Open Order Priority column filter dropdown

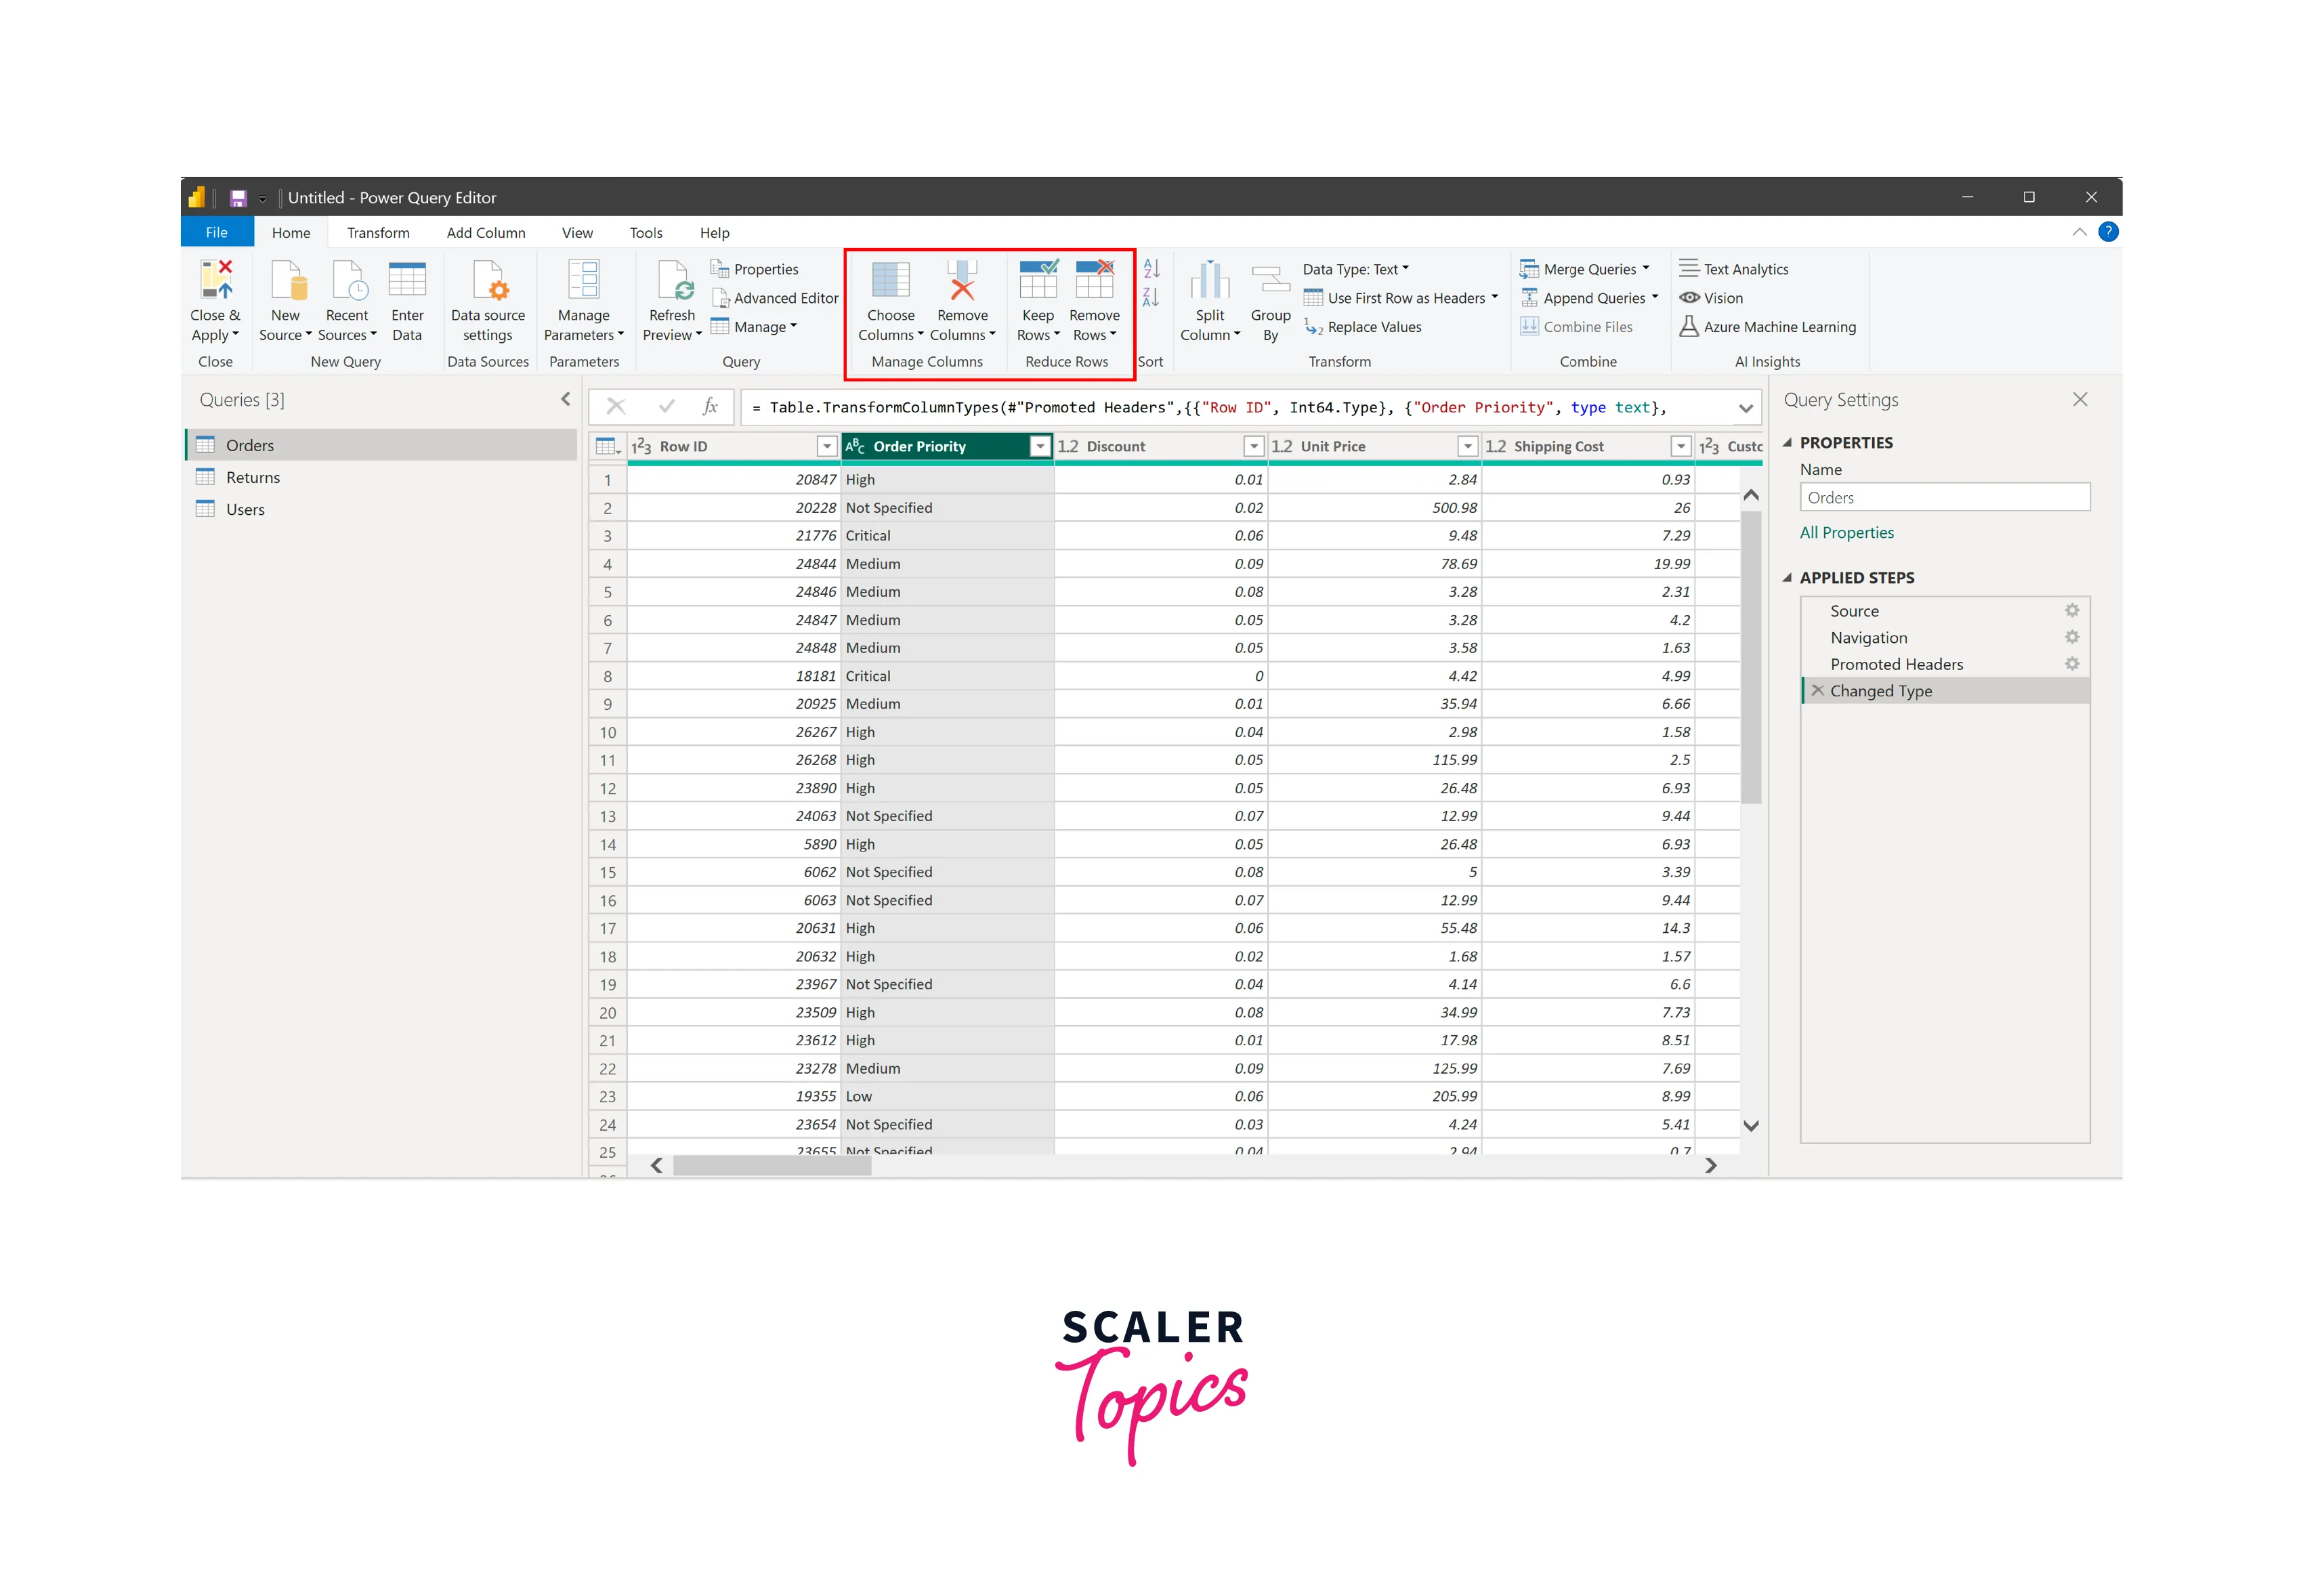click(x=1040, y=446)
